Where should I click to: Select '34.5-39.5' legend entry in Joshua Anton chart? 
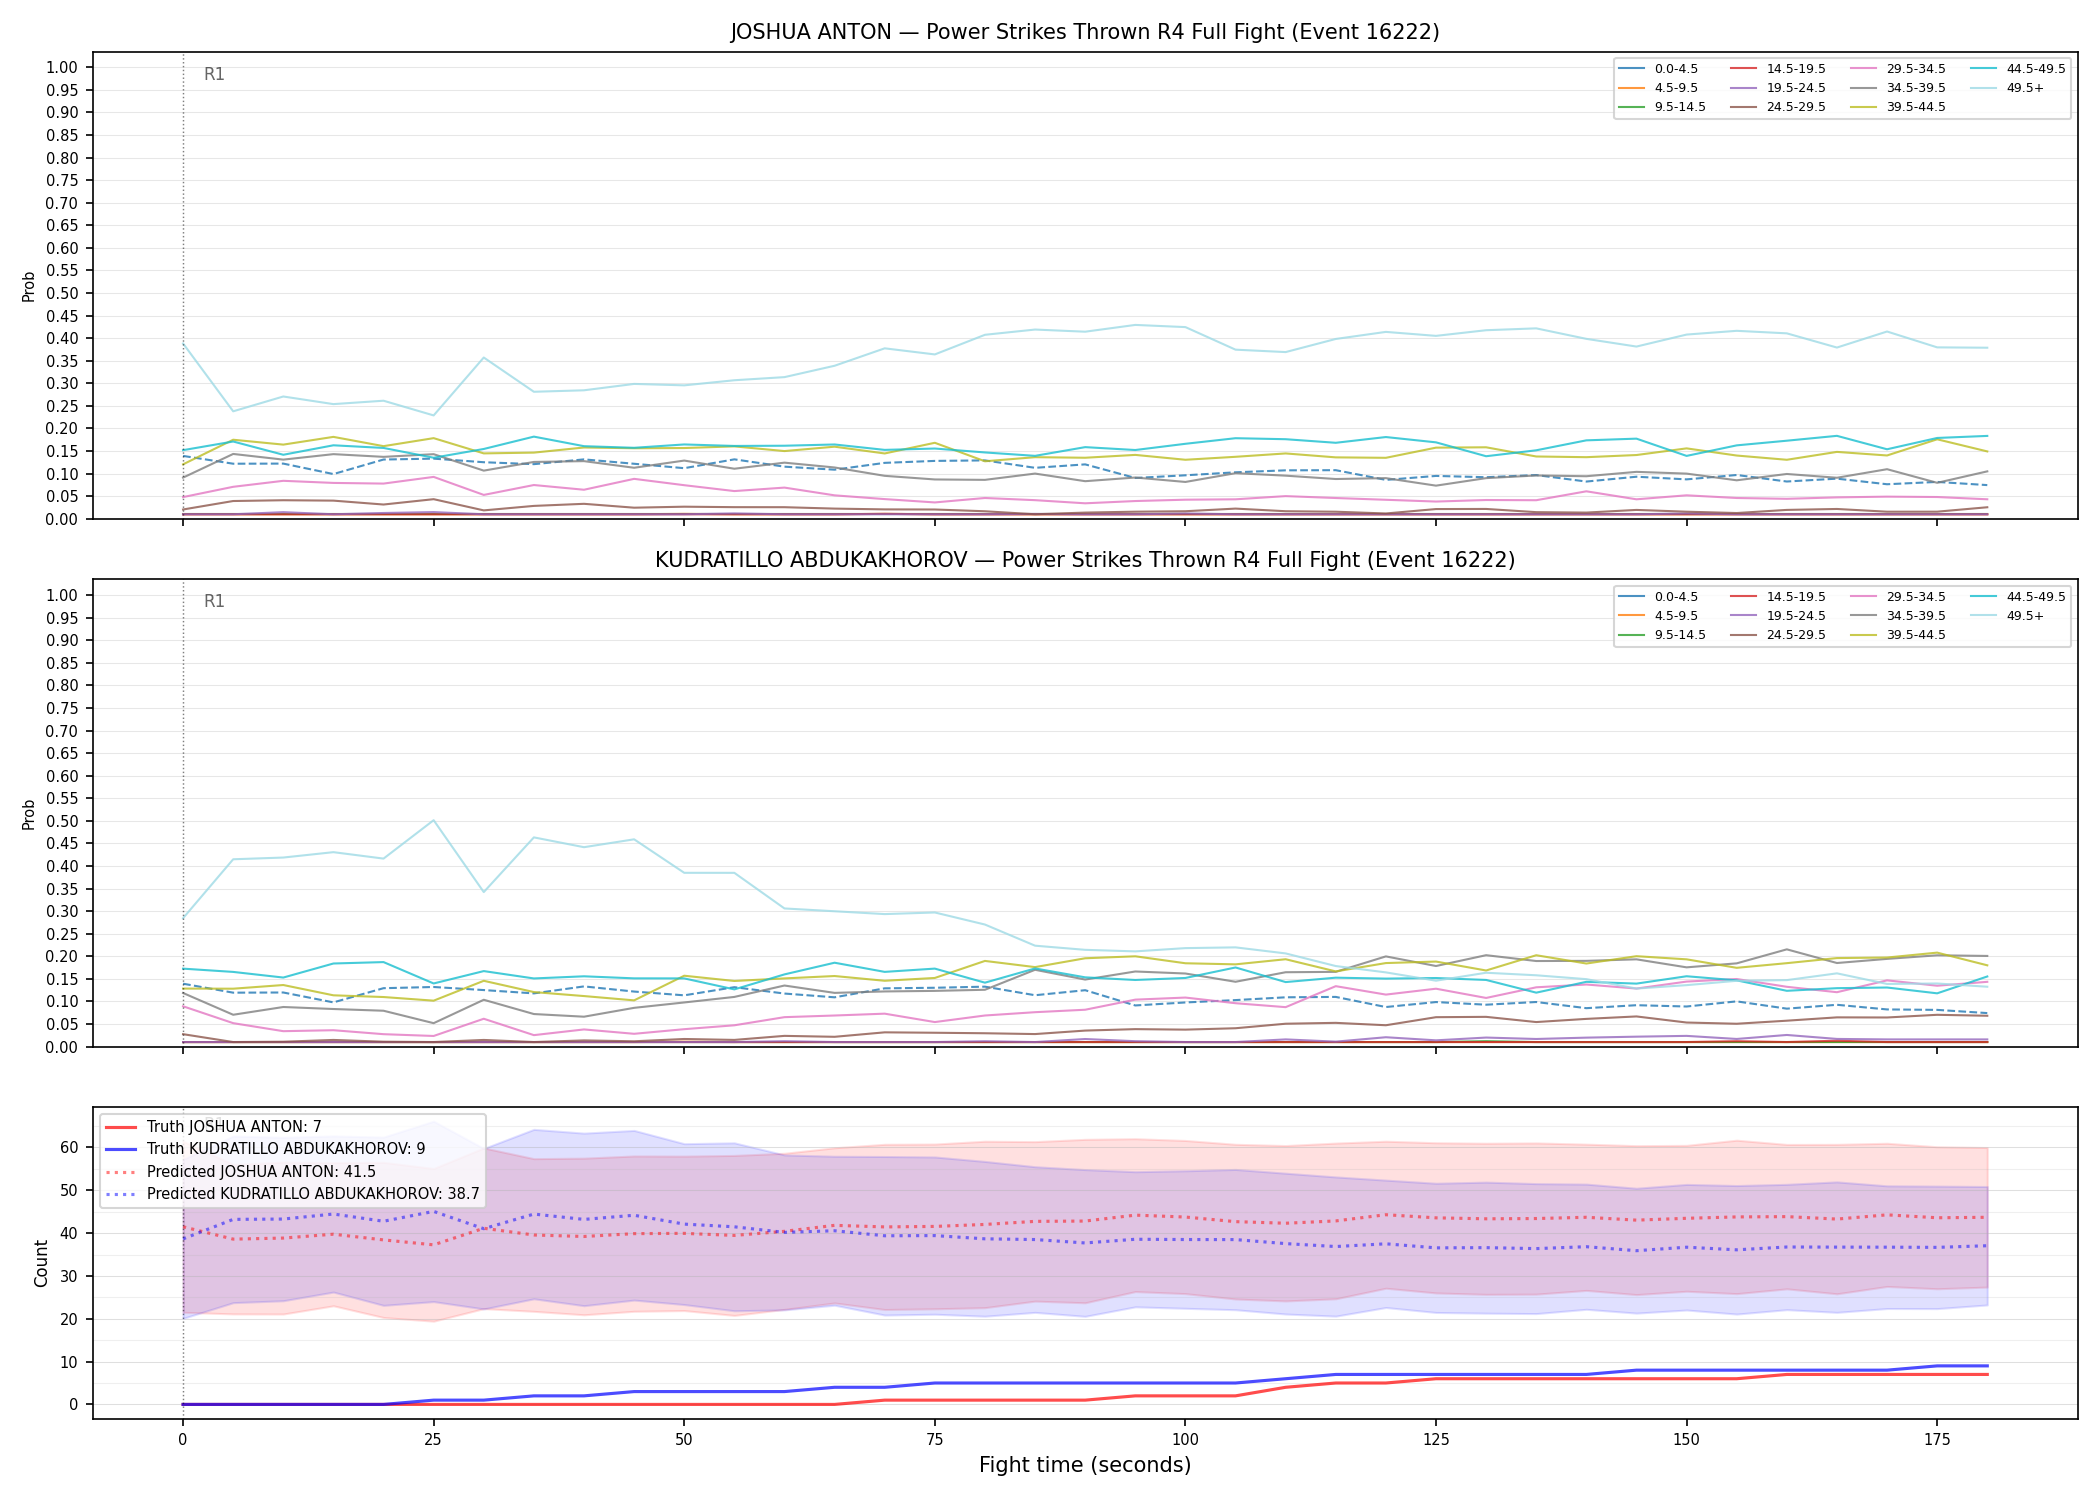tap(1899, 88)
